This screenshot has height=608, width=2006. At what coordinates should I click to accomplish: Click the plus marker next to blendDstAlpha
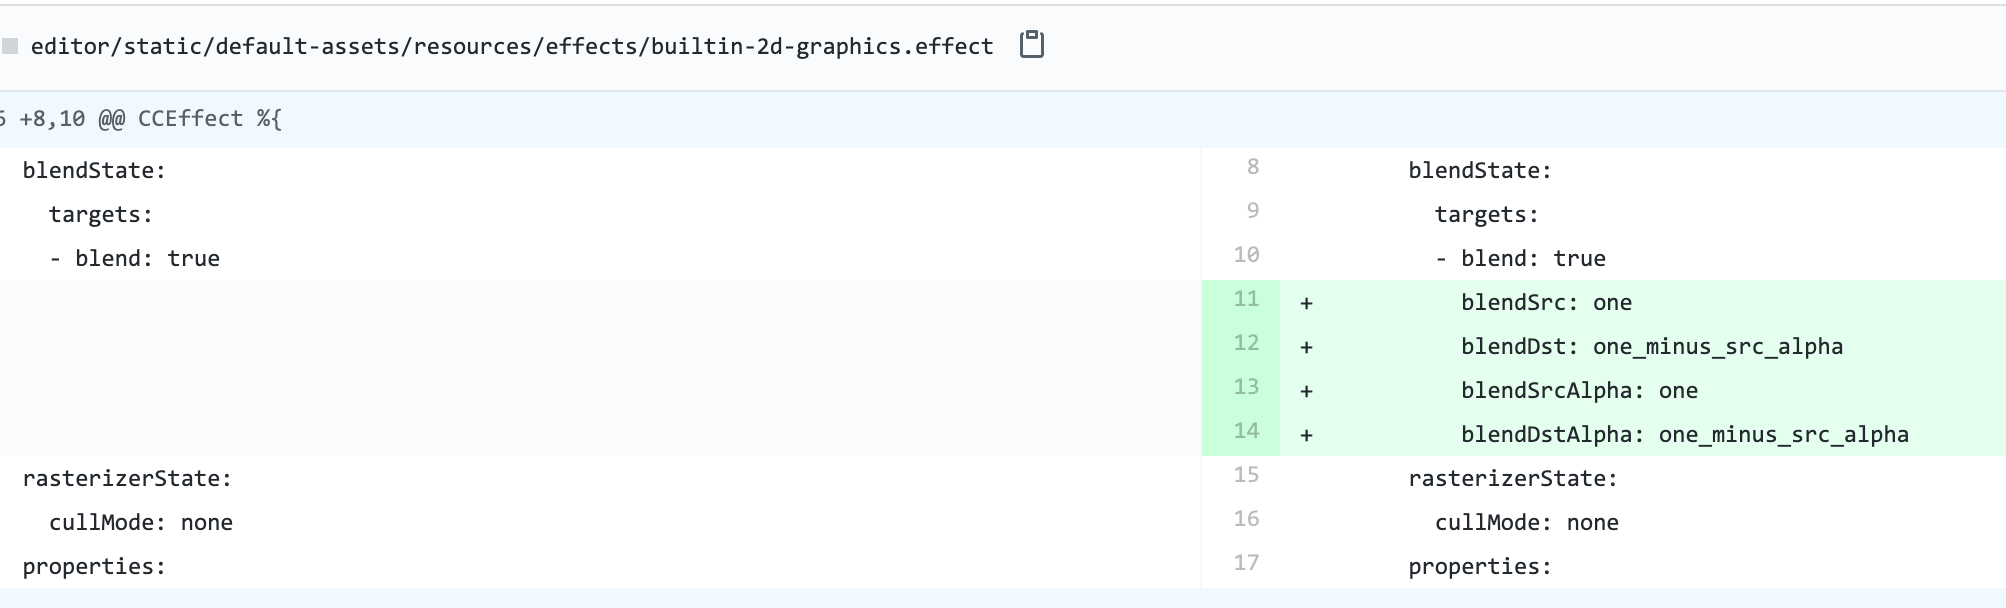tap(1306, 435)
